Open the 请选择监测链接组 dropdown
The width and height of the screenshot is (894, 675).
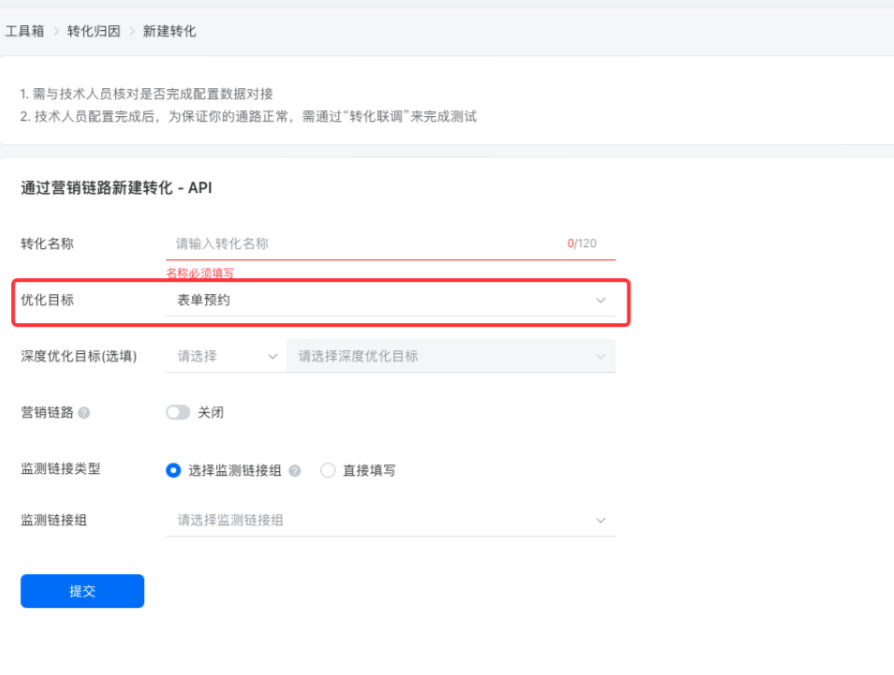(391, 521)
